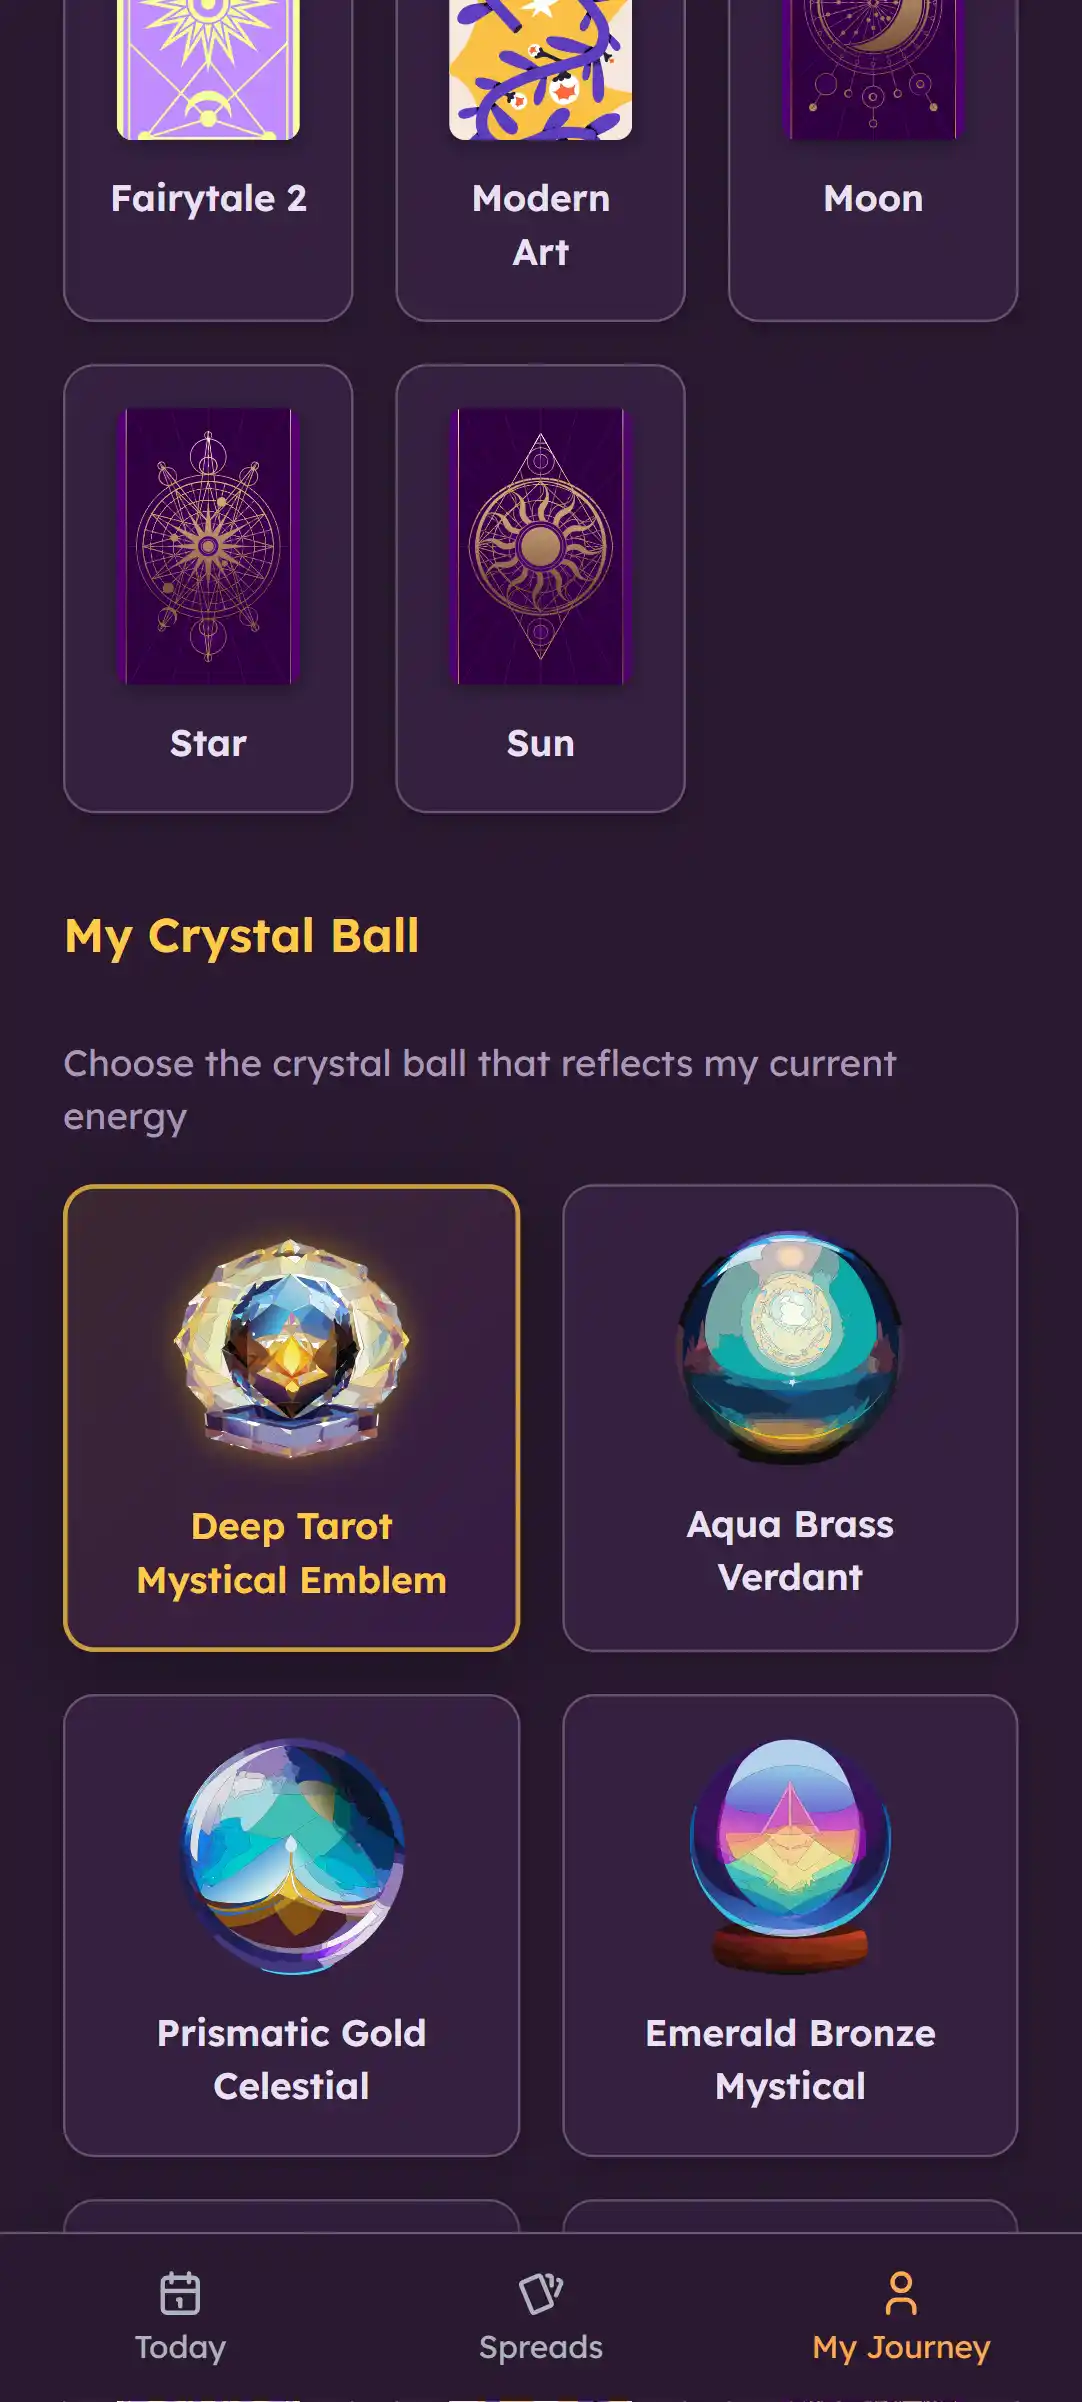Click the My Journey navigation label
The image size is (1082, 2402).
click(x=900, y=2347)
